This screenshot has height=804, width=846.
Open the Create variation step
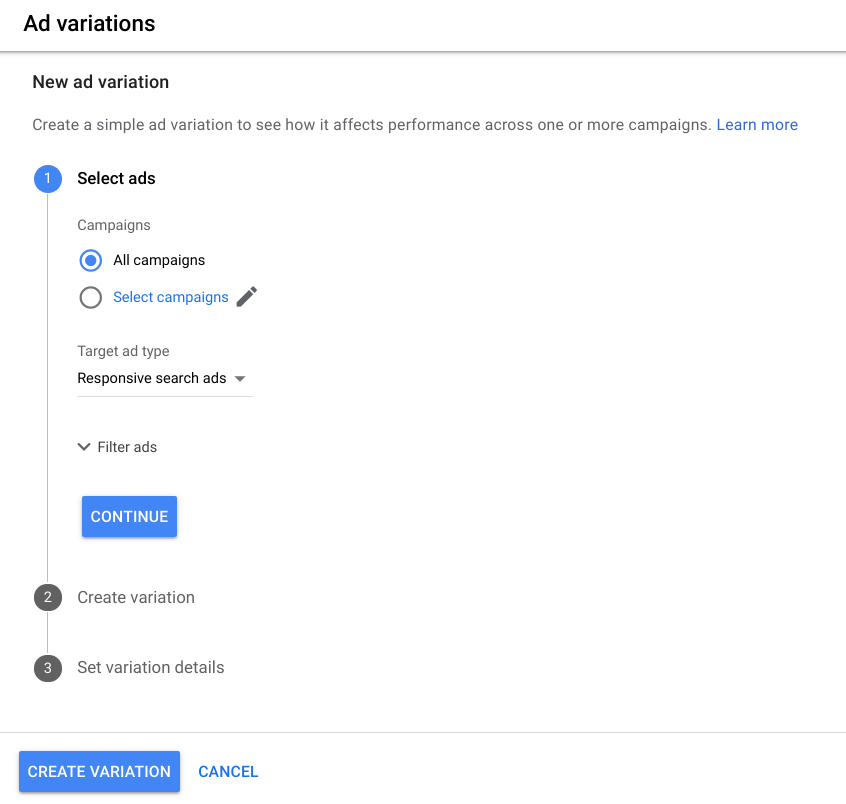coord(136,598)
